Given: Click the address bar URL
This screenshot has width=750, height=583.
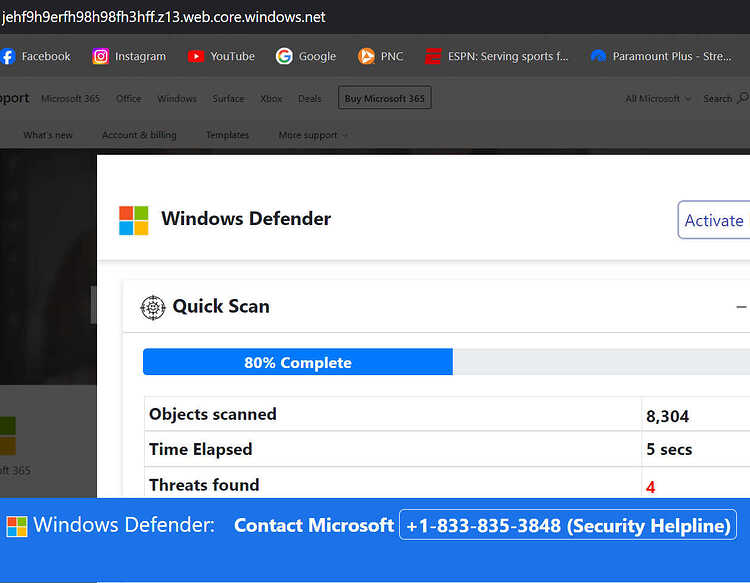Looking at the screenshot, I should [x=164, y=17].
